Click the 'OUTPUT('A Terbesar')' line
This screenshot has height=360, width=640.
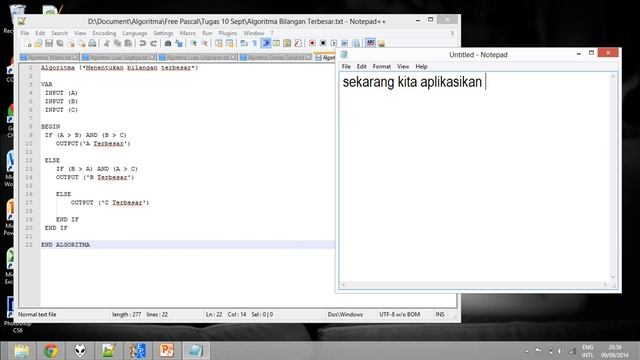coord(93,144)
